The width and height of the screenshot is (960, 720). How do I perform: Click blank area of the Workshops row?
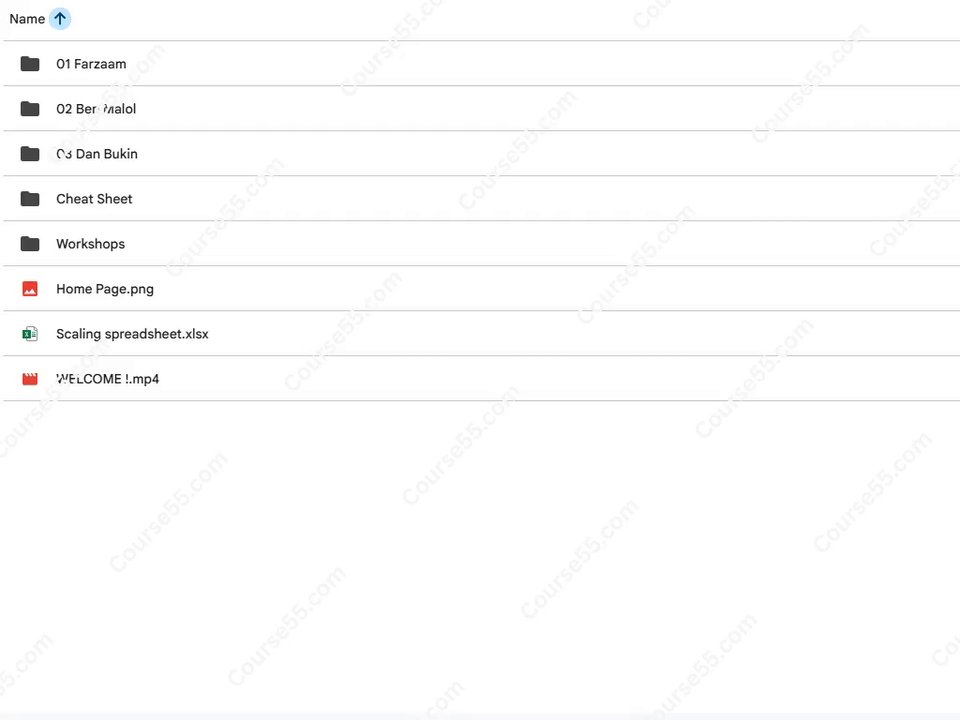point(539,244)
